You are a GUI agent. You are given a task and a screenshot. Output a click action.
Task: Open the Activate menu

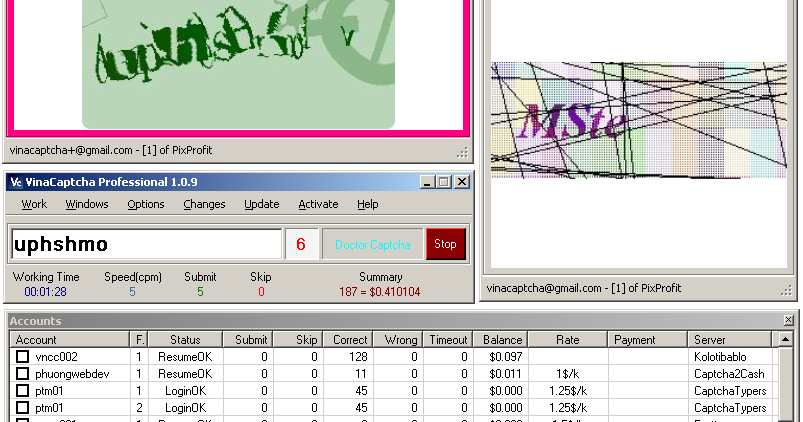tap(318, 204)
